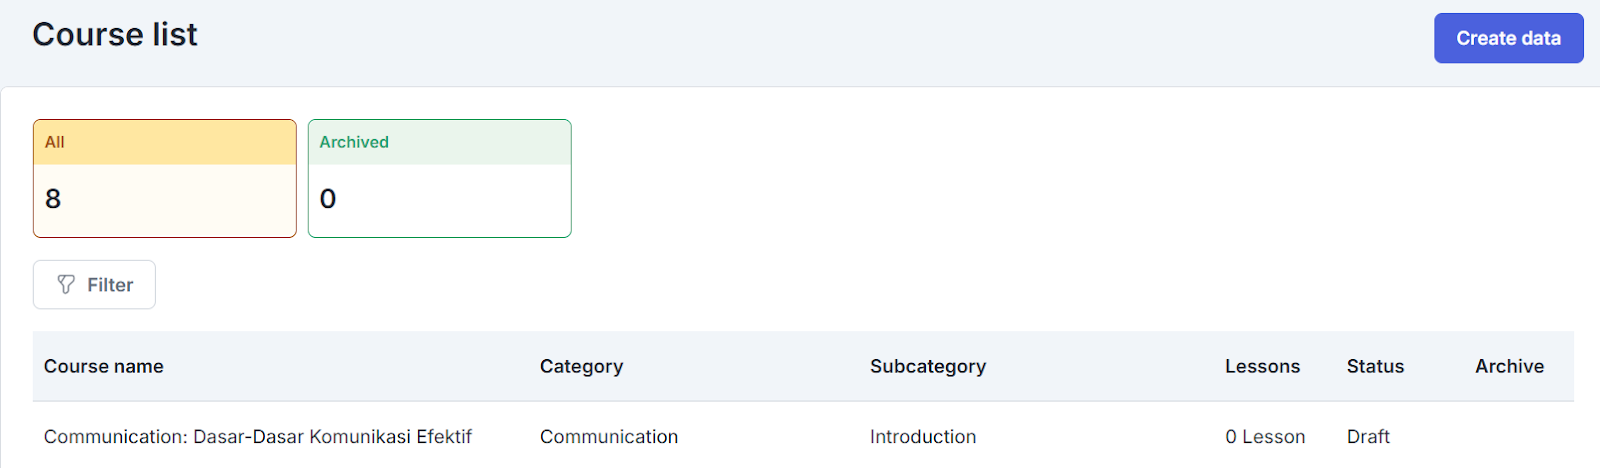Screen dimensions: 1600x468
Task: Click the Archive column header
Action: click(1509, 366)
